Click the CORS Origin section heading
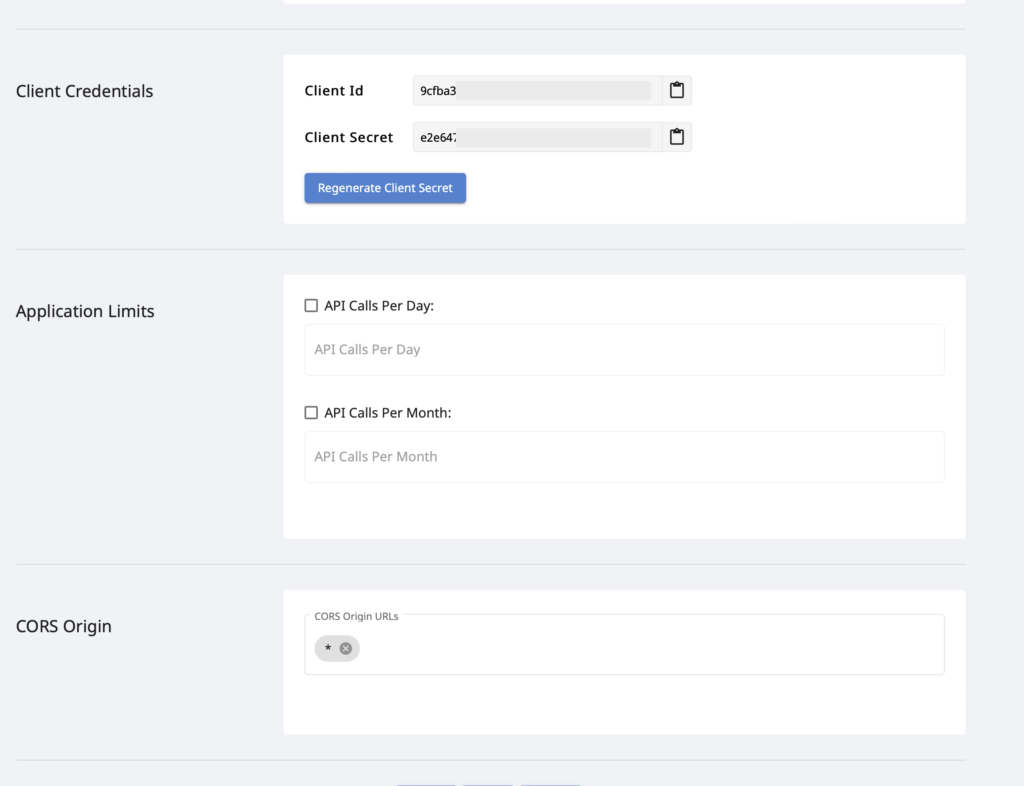Screen dimensions: 1024x786 (x=64, y=626)
